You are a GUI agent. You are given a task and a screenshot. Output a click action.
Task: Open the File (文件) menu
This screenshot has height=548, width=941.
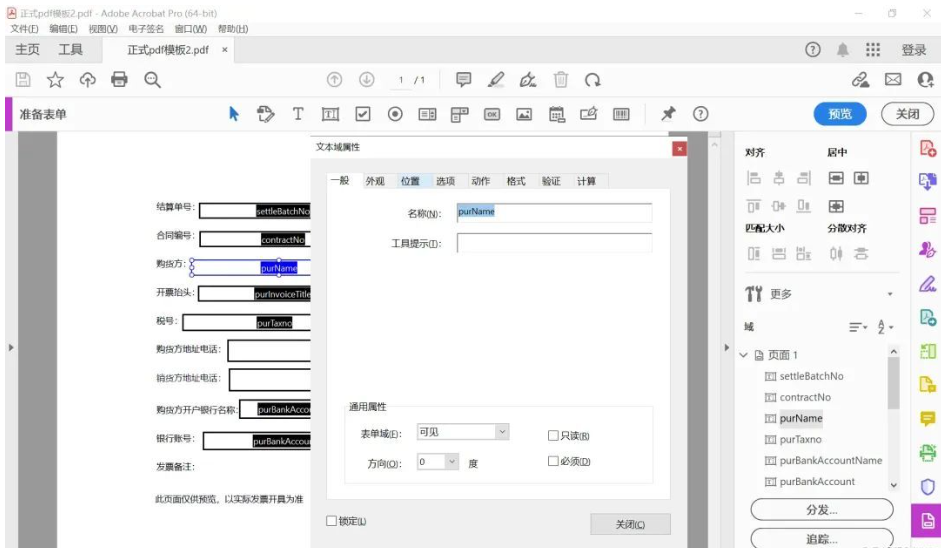point(24,29)
